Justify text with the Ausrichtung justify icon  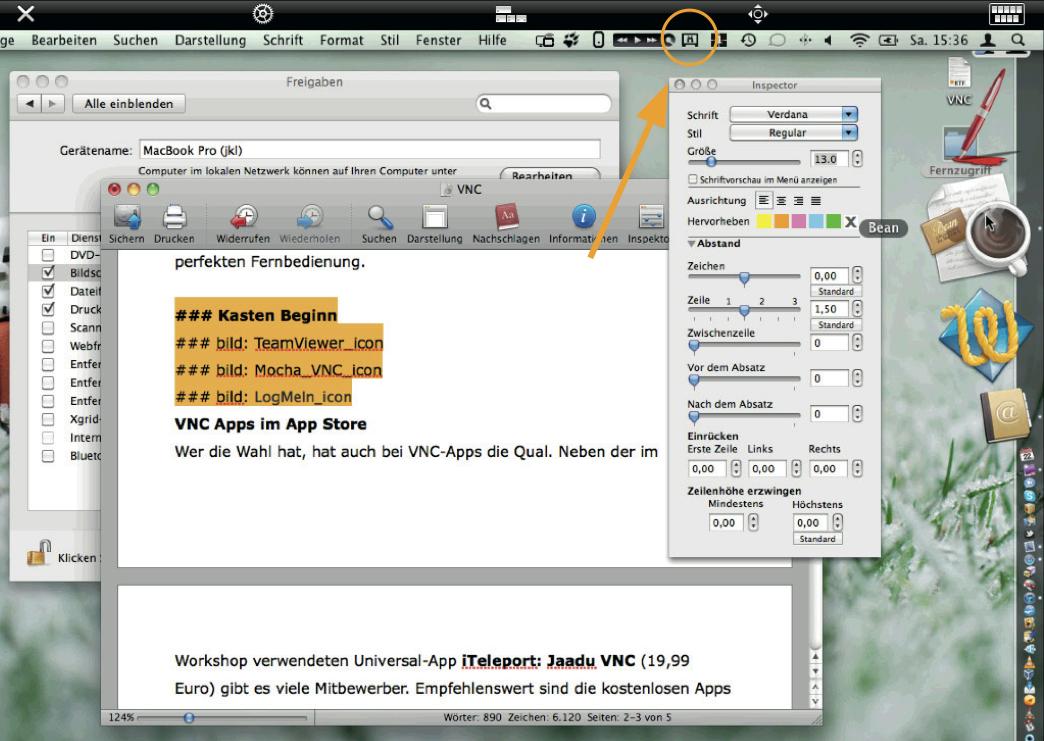click(816, 200)
